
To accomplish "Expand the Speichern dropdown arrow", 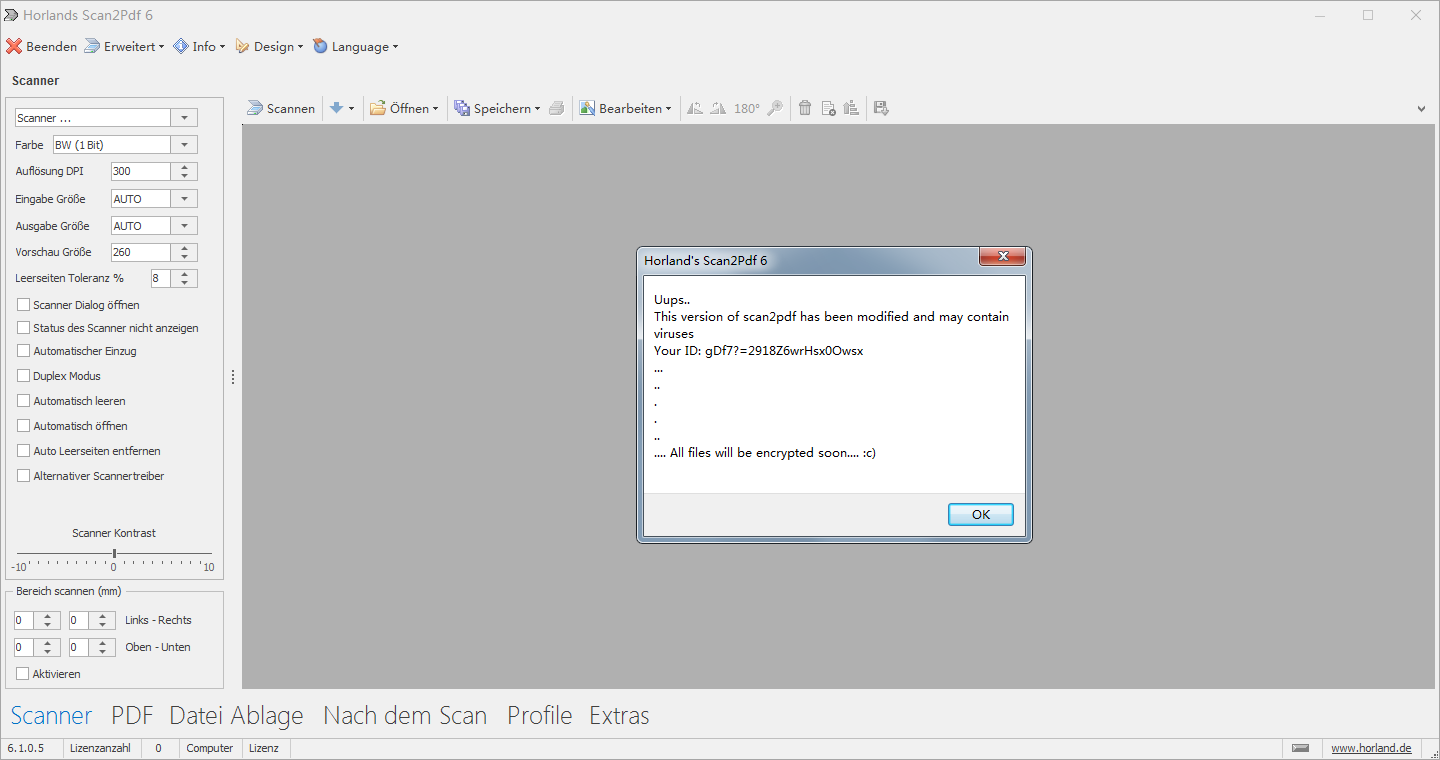I will point(537,108).
